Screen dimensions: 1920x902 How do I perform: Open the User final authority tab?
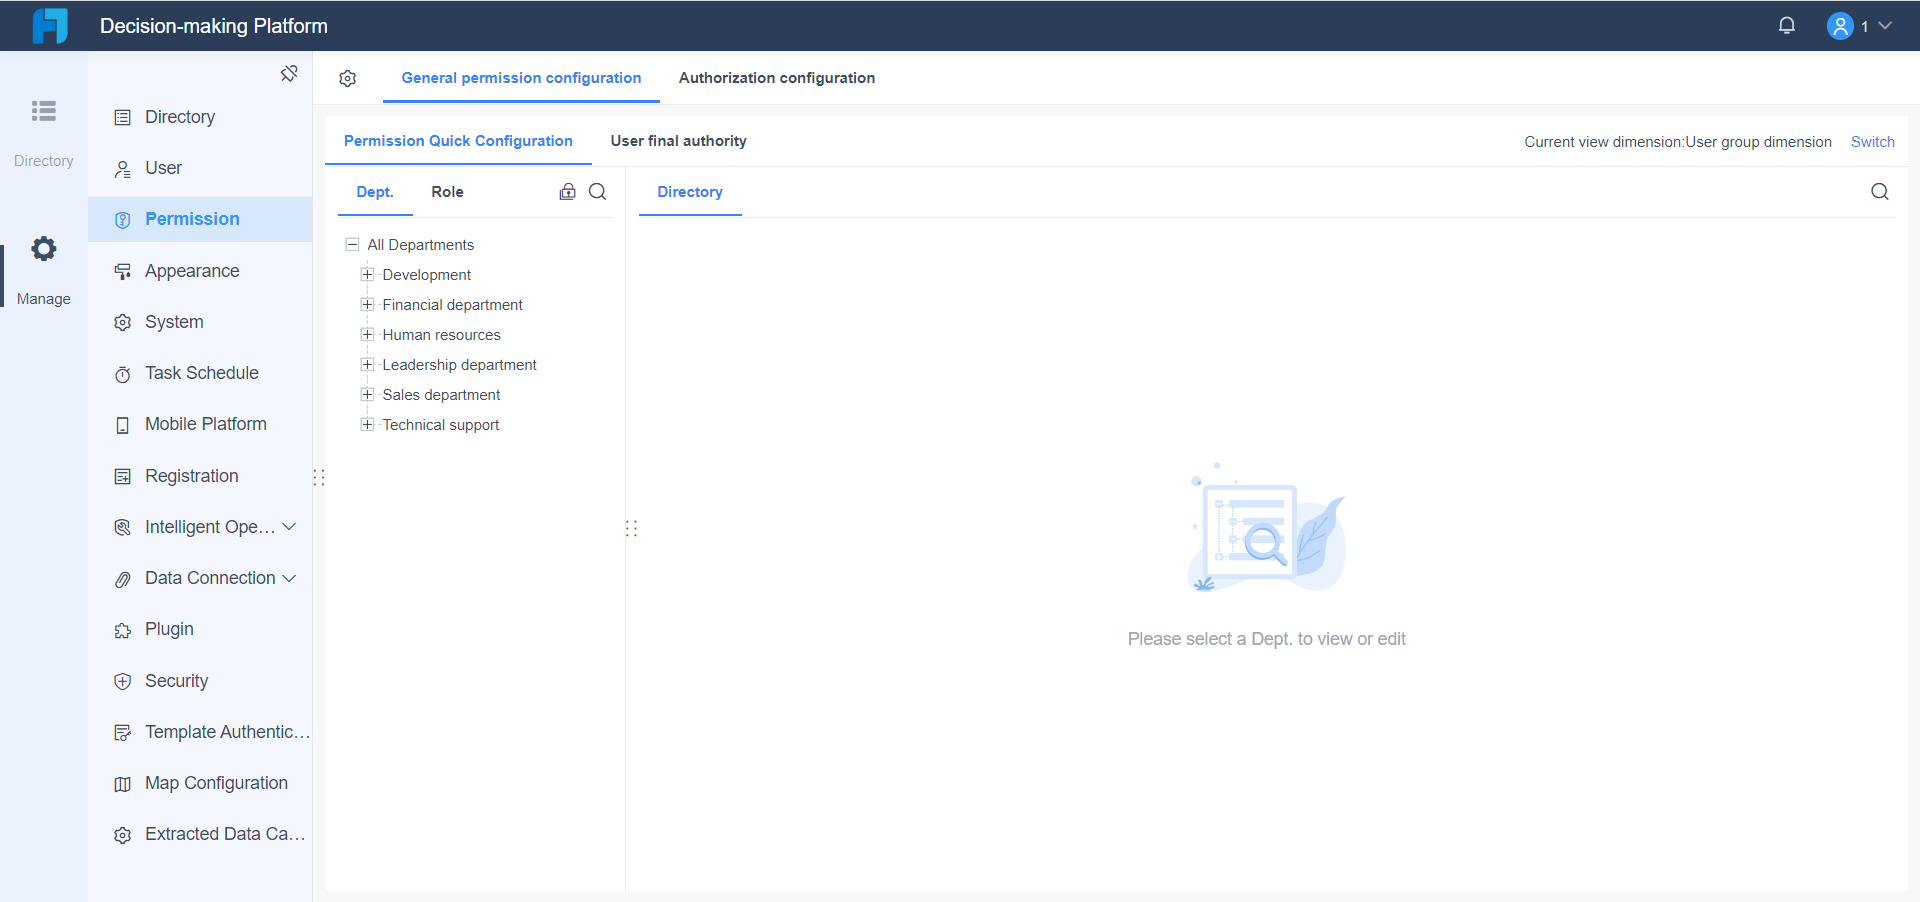678,141
